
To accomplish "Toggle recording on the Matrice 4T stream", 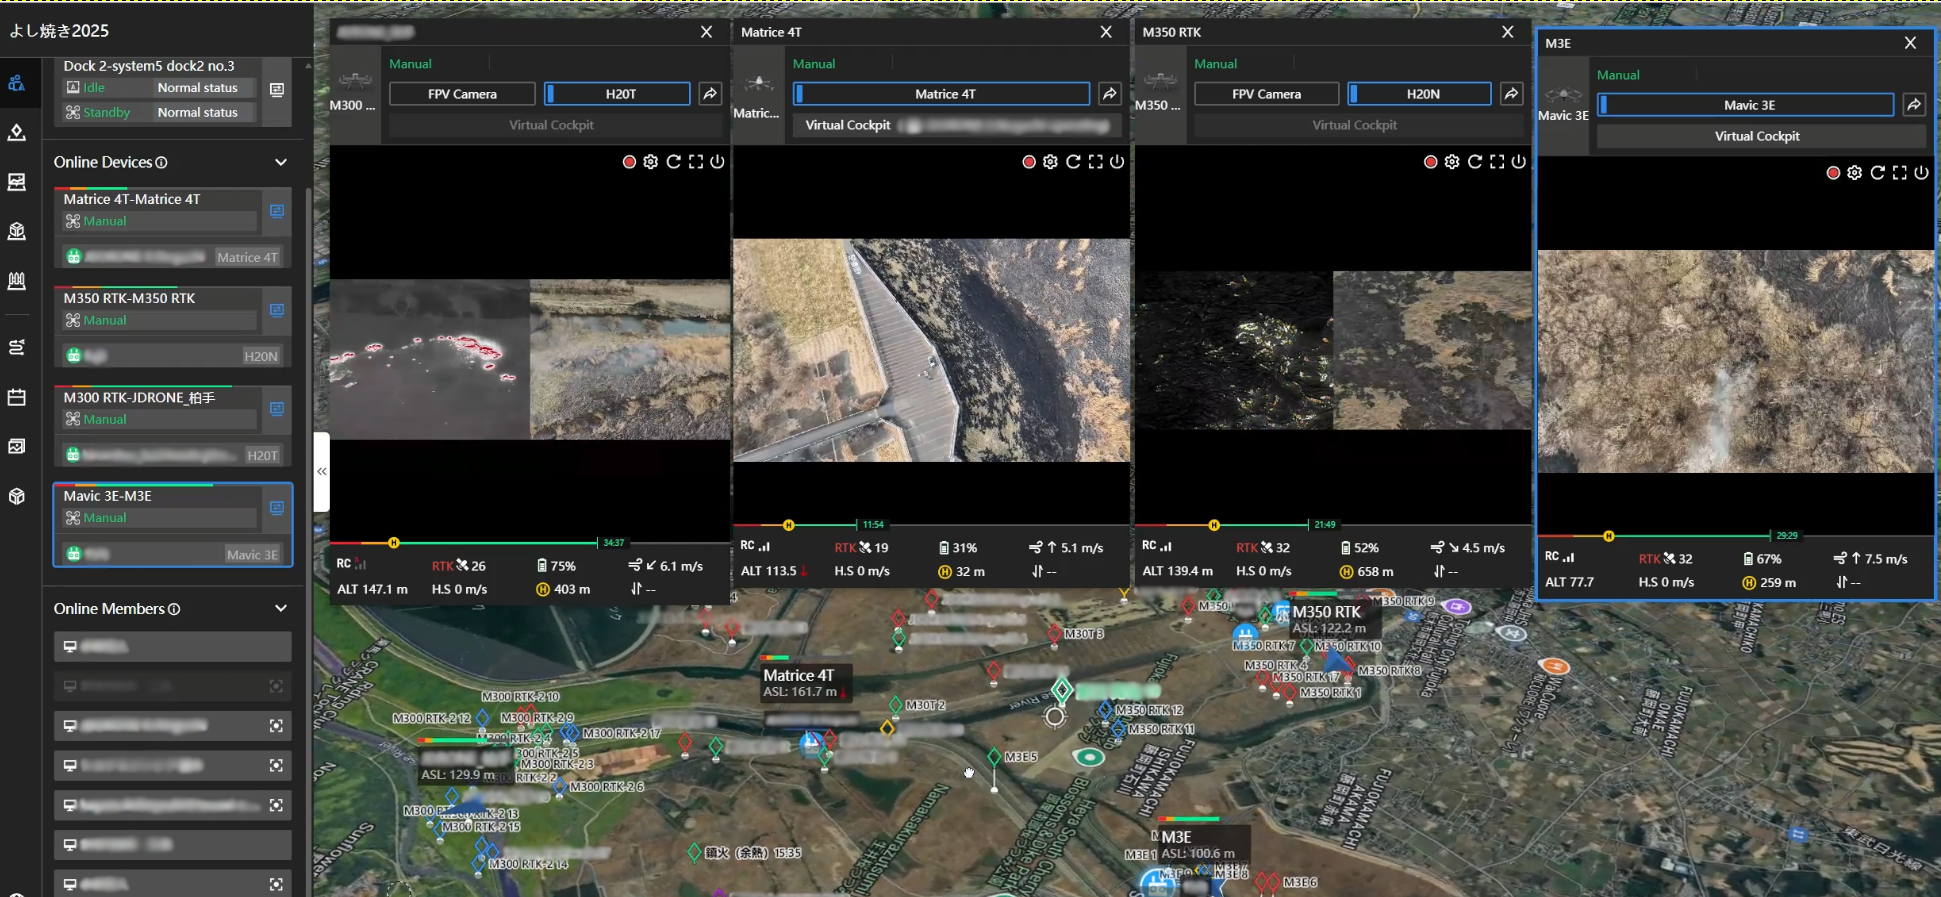I will 1028,162.
